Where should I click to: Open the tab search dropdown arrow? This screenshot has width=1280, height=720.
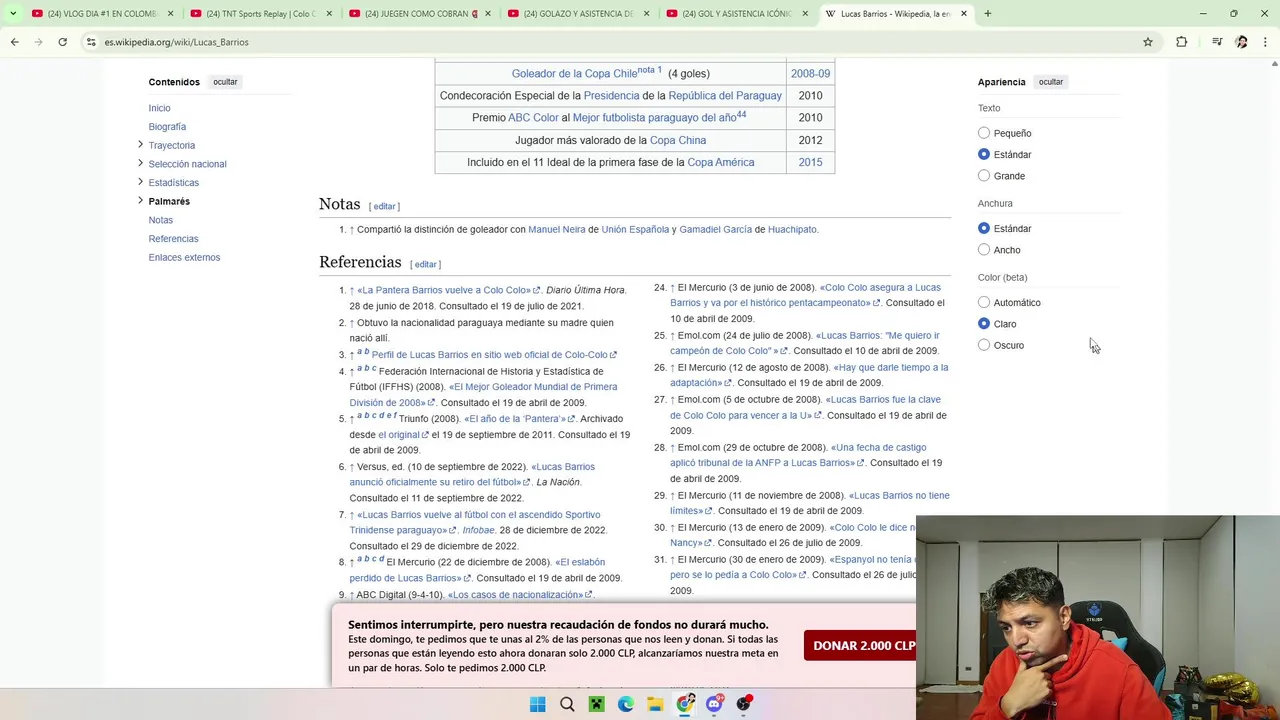click(x=13, y=14)
